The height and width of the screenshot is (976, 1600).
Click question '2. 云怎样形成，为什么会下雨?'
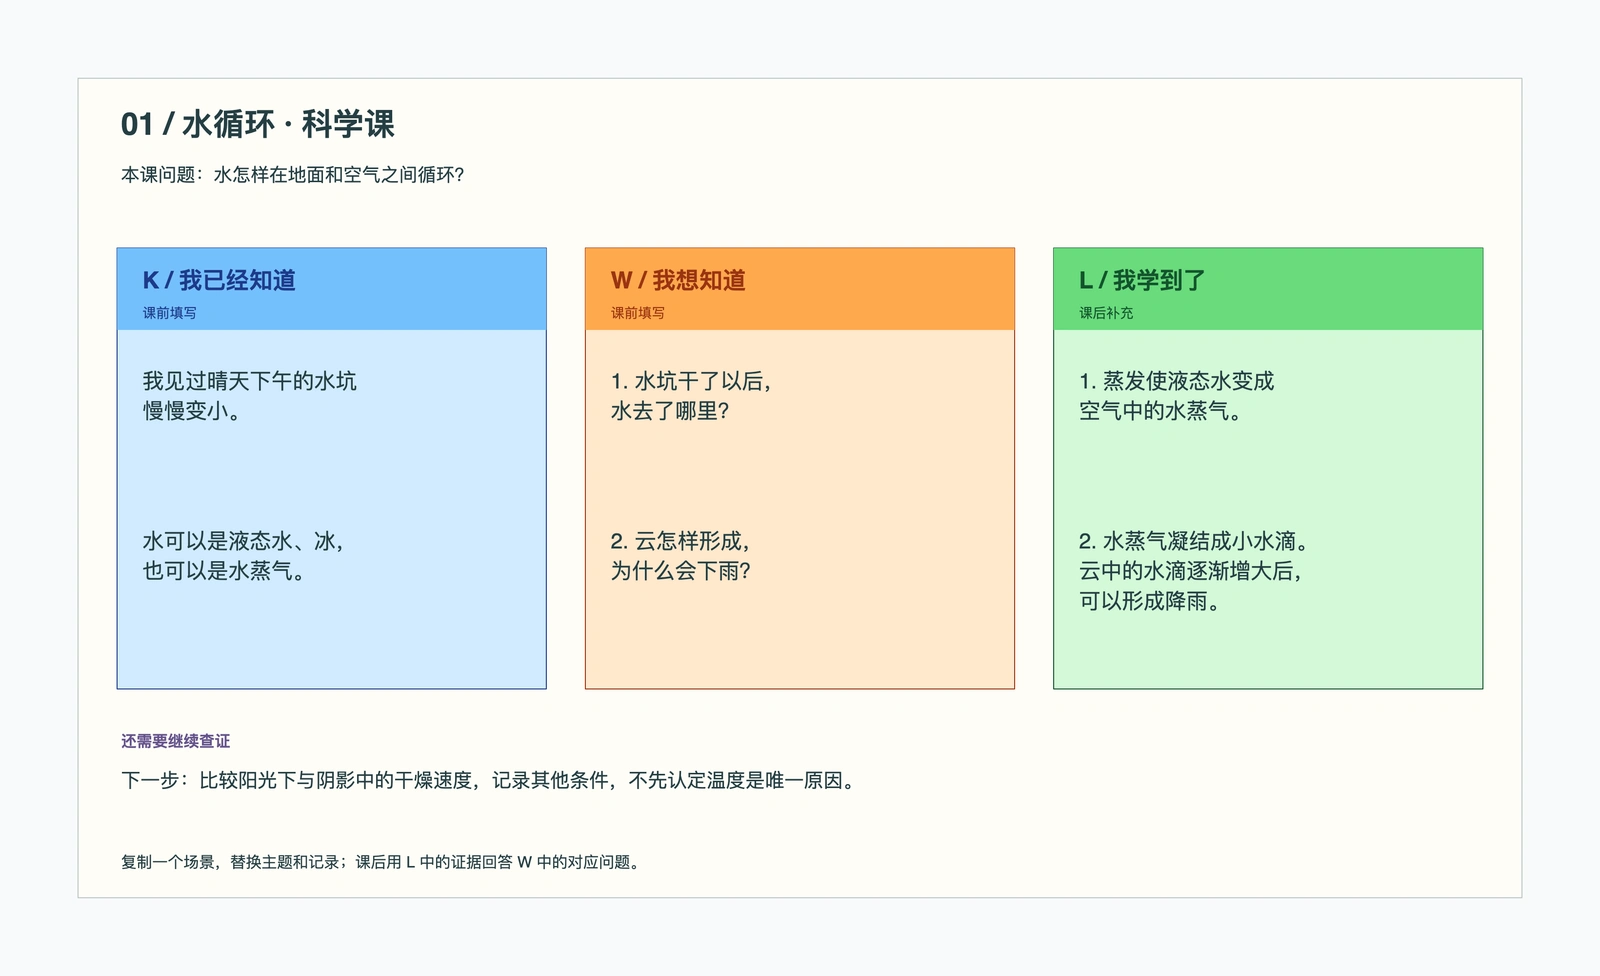click(681, 556)
